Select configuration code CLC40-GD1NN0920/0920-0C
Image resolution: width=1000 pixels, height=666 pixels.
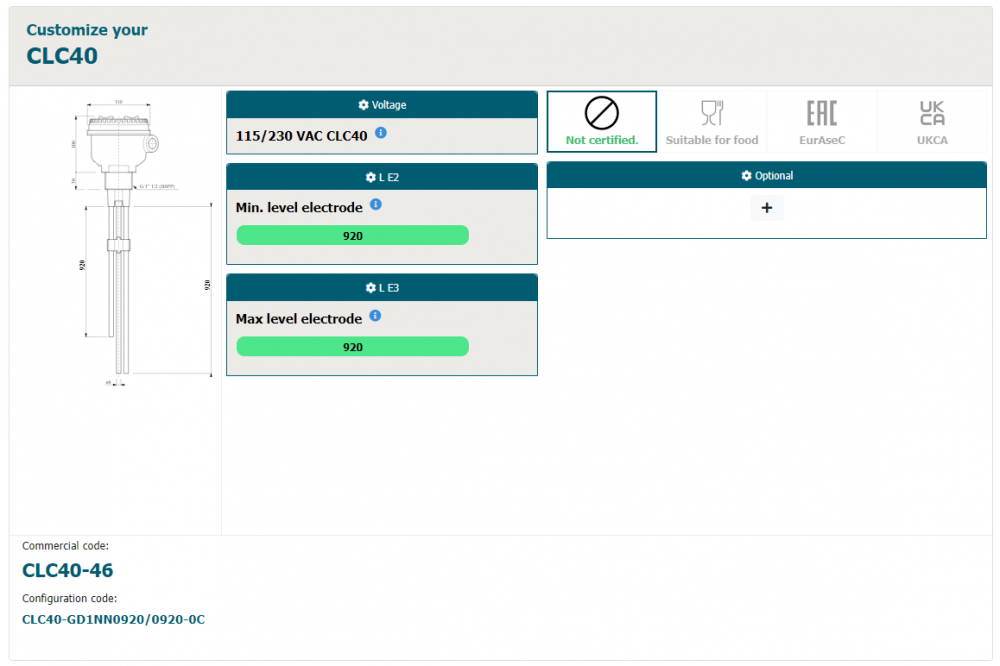(113, 620)
